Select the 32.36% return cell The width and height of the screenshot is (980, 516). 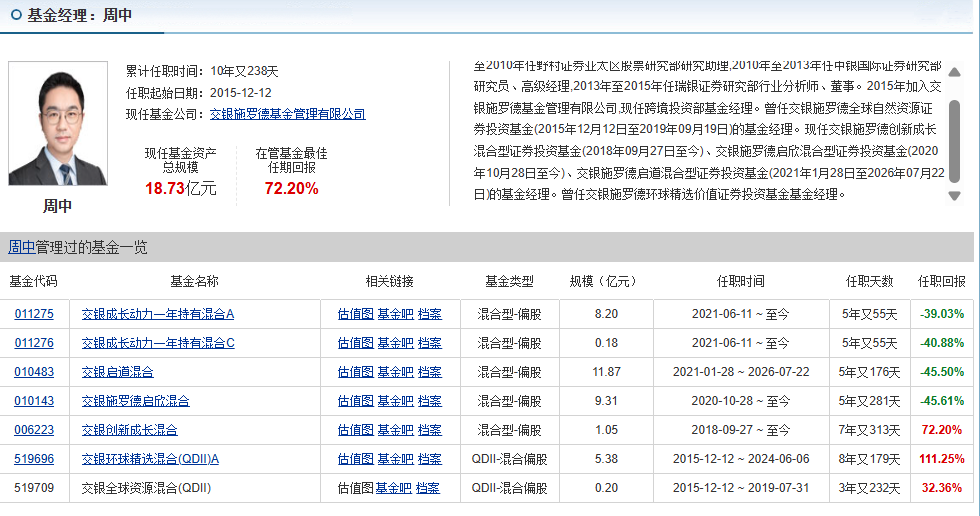942,488
